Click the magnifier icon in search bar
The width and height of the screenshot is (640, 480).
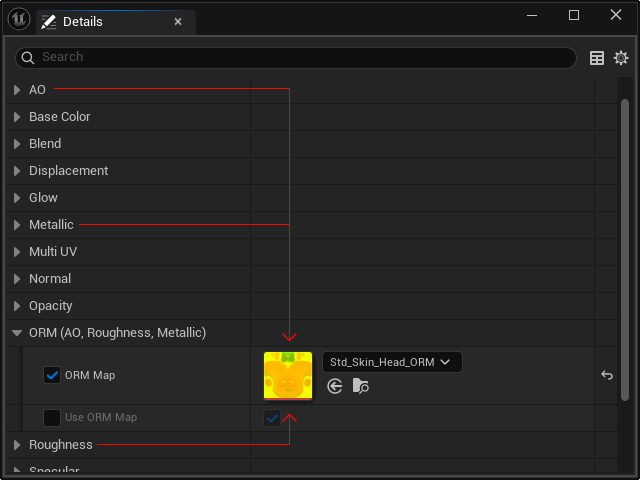27,58
